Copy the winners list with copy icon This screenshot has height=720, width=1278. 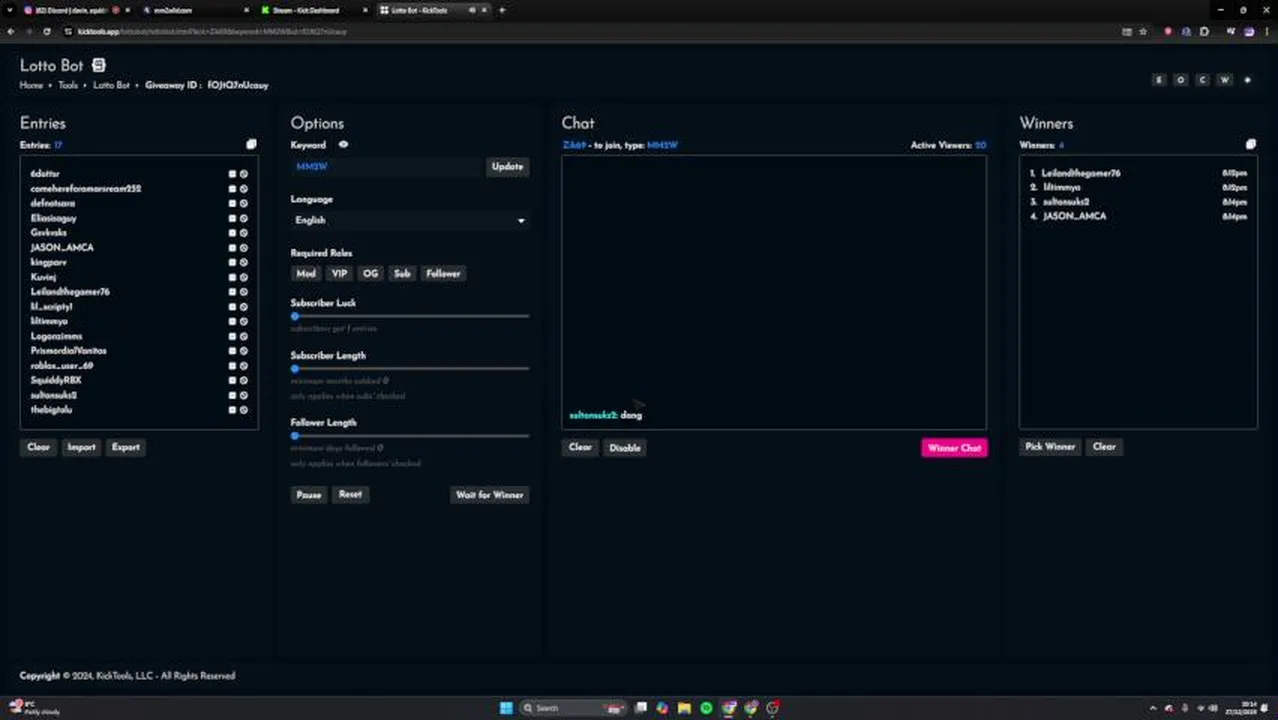pyautogui.click(x=1250, y=145)
